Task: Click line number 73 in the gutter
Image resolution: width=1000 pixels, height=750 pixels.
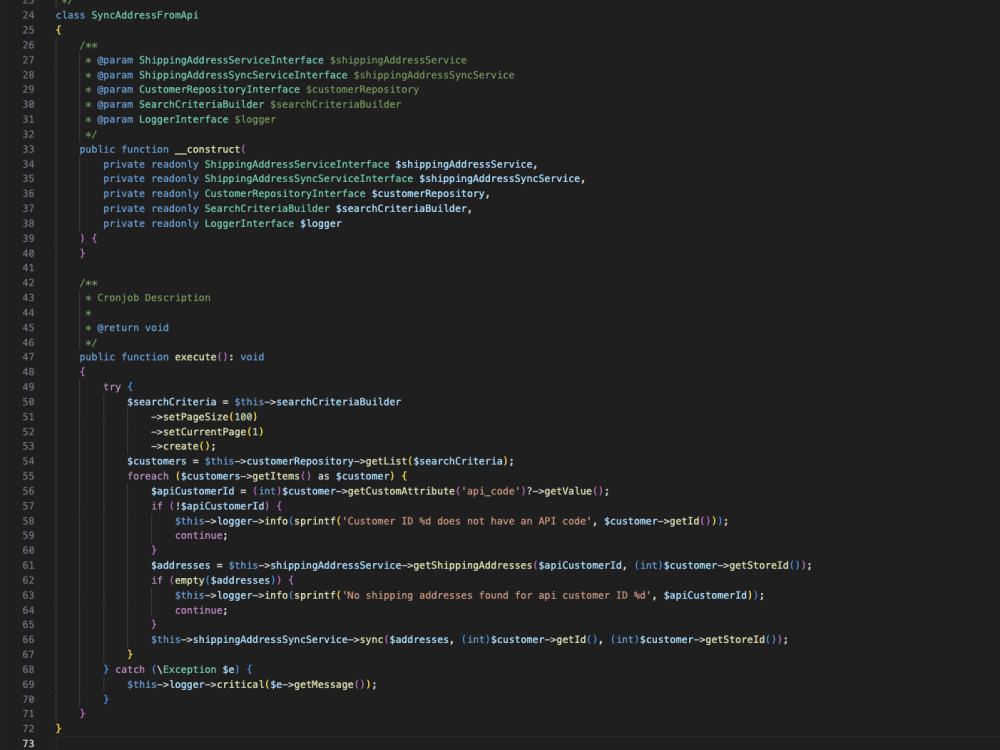Action: [28, 744]
